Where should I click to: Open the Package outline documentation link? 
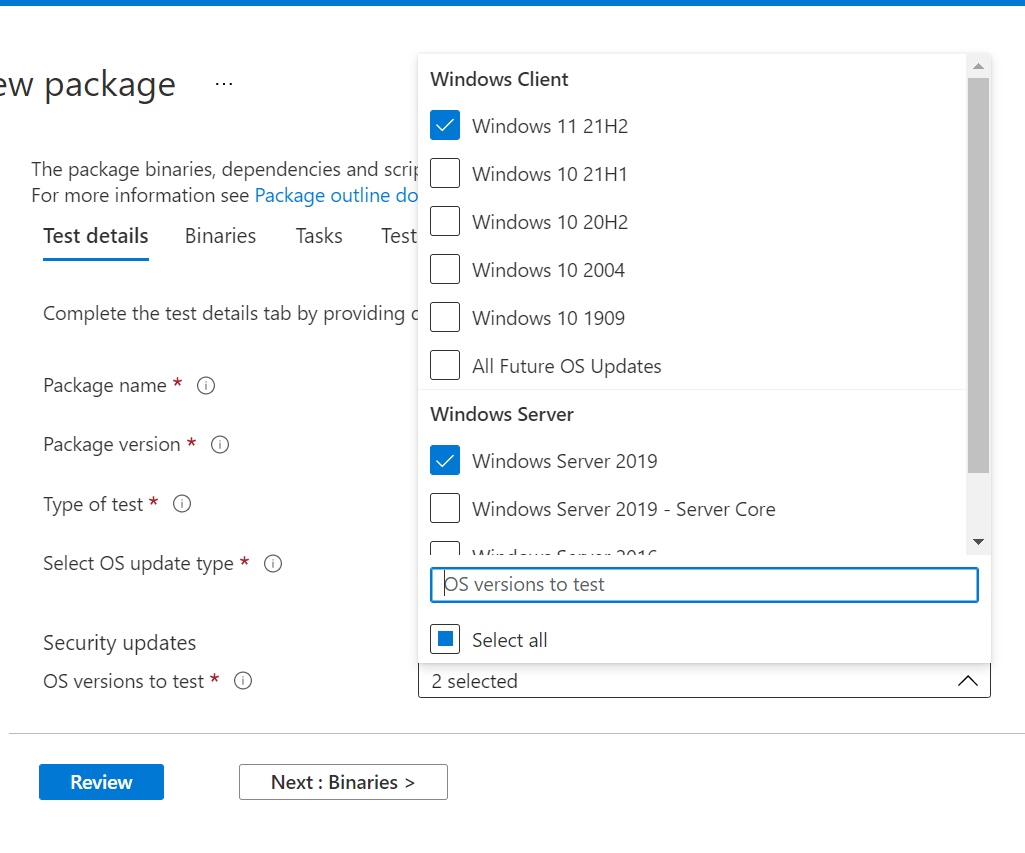[336, 195]
